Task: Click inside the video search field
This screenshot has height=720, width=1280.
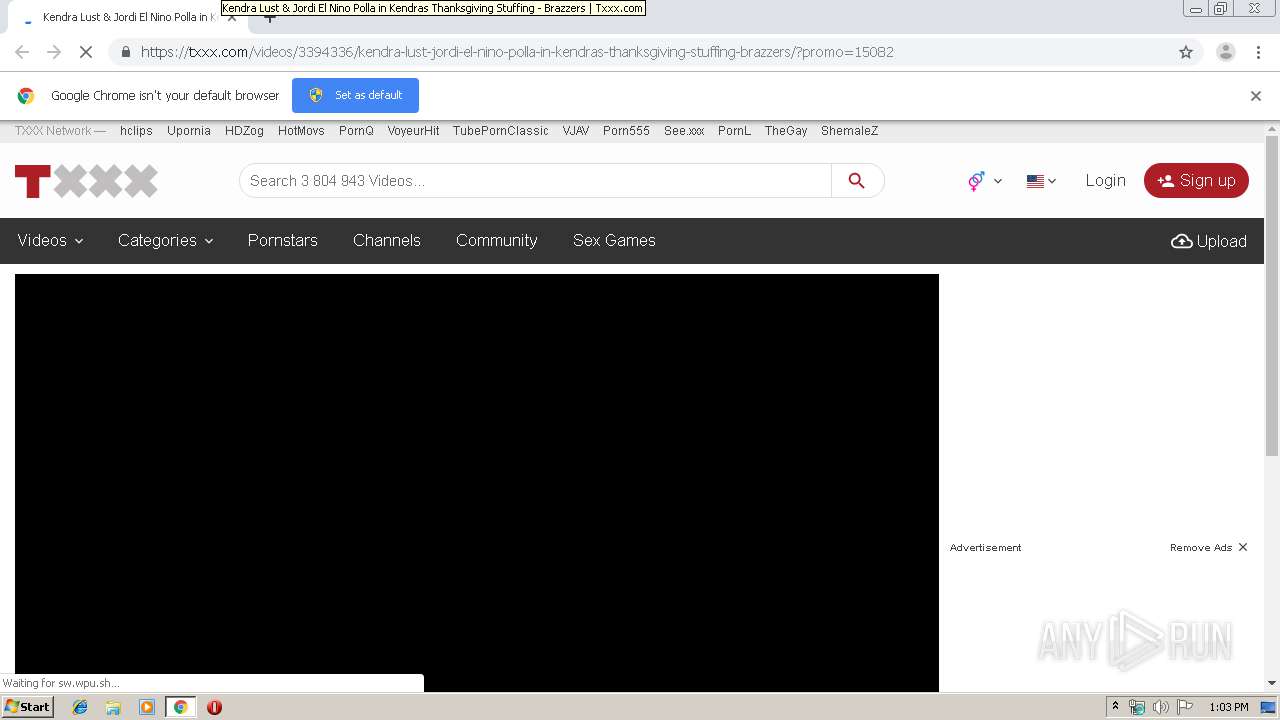Action: pos(535,180)
